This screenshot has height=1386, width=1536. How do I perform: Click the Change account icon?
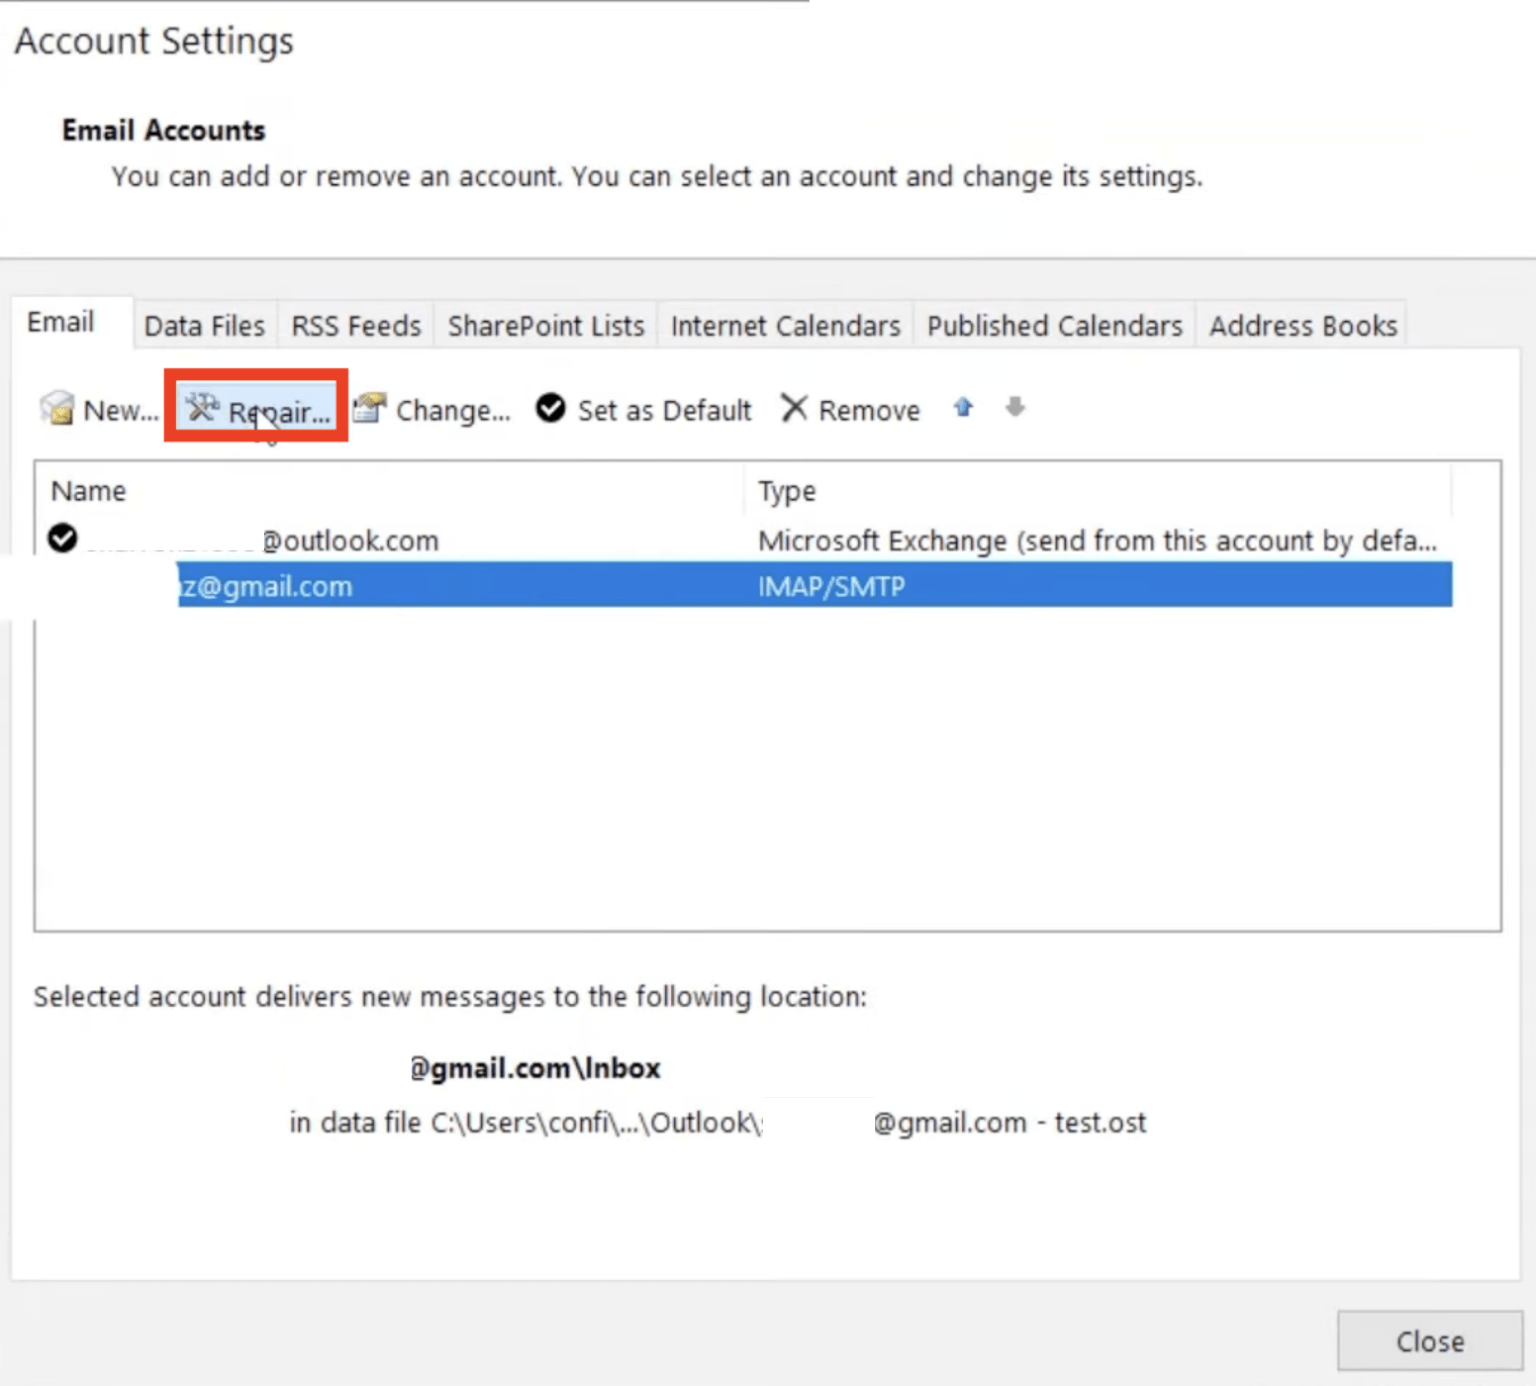tap(368, 408)
